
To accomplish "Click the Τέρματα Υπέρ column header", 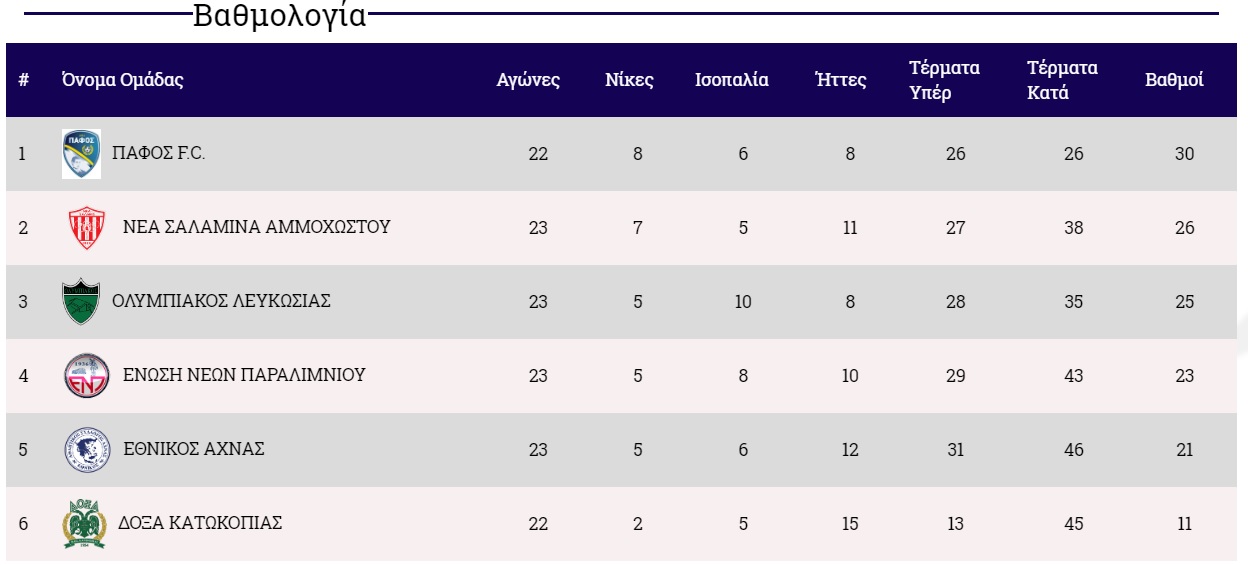I will (944, 81).
